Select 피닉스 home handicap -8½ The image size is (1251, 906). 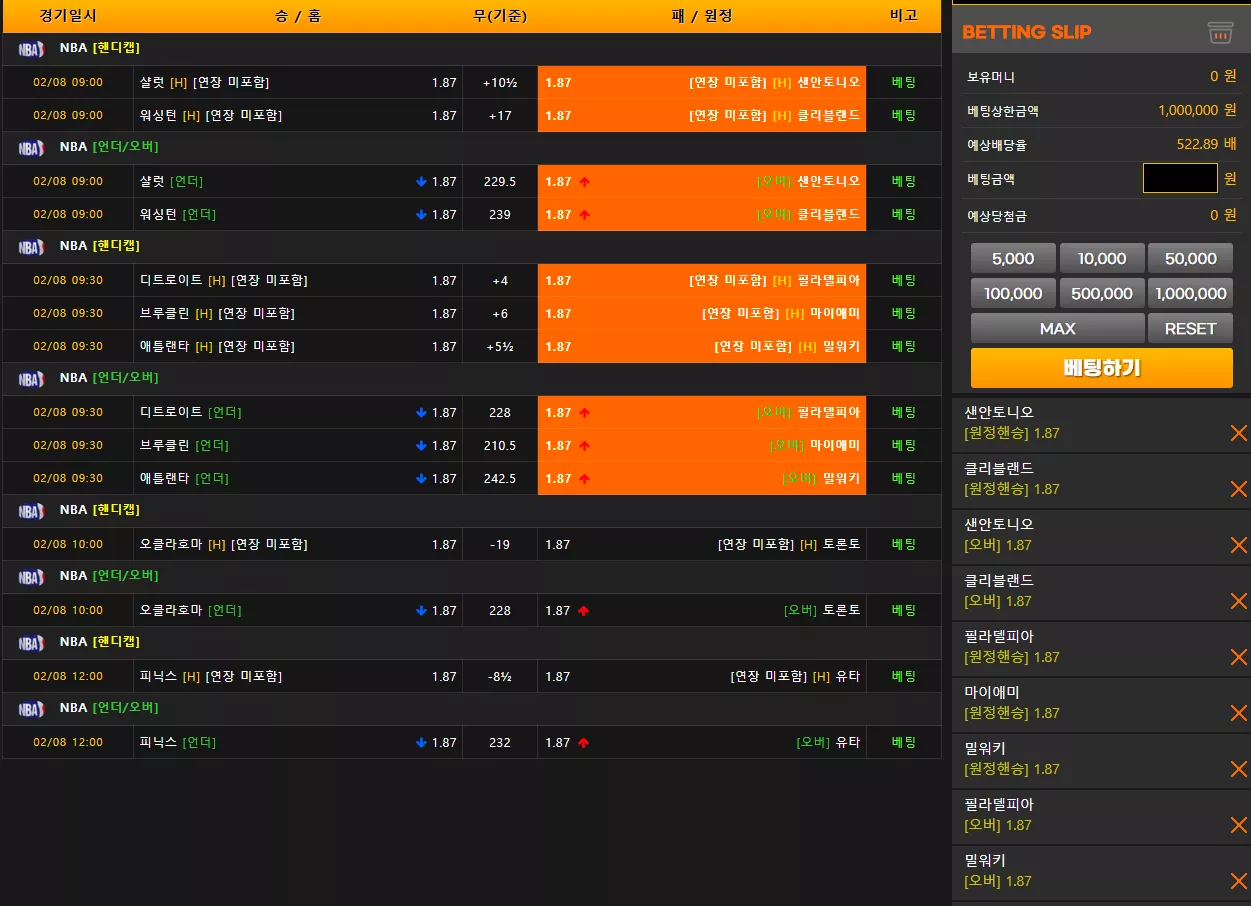click(298, 677)
